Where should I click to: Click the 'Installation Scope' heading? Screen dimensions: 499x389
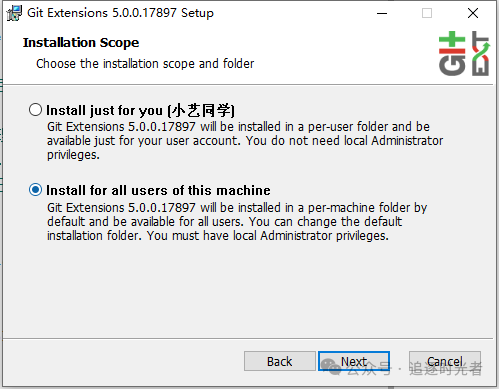[x=81, y=43]
